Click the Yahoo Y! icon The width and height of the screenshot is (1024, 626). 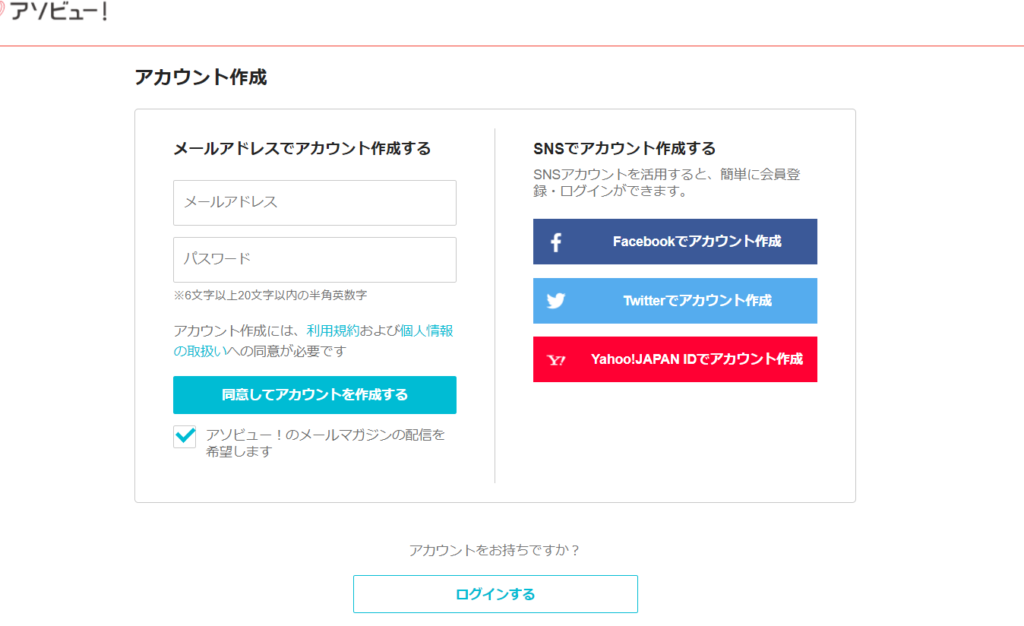point(556,360)
